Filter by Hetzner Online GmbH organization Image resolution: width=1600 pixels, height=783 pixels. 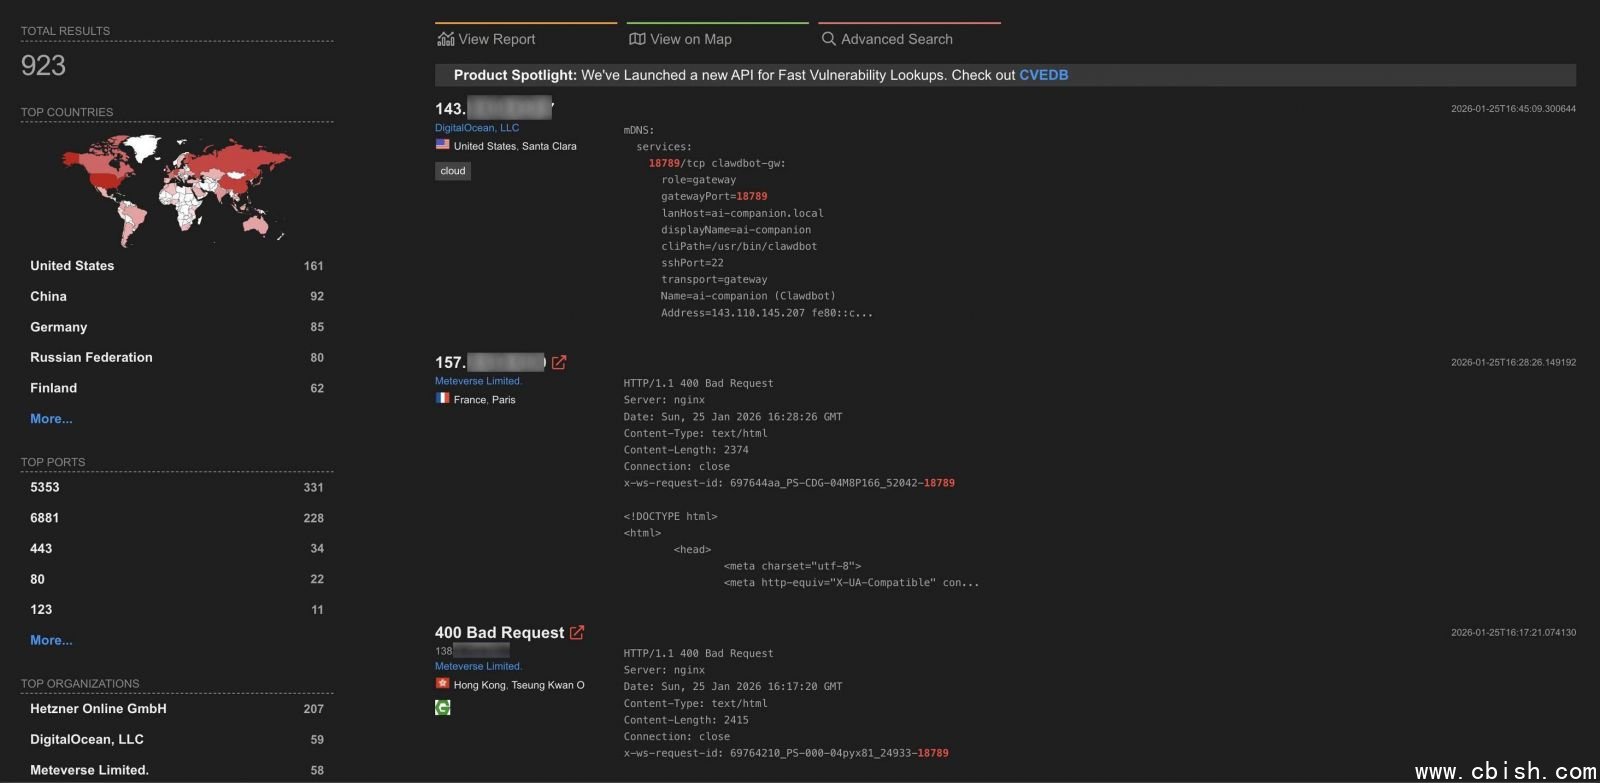98,709
